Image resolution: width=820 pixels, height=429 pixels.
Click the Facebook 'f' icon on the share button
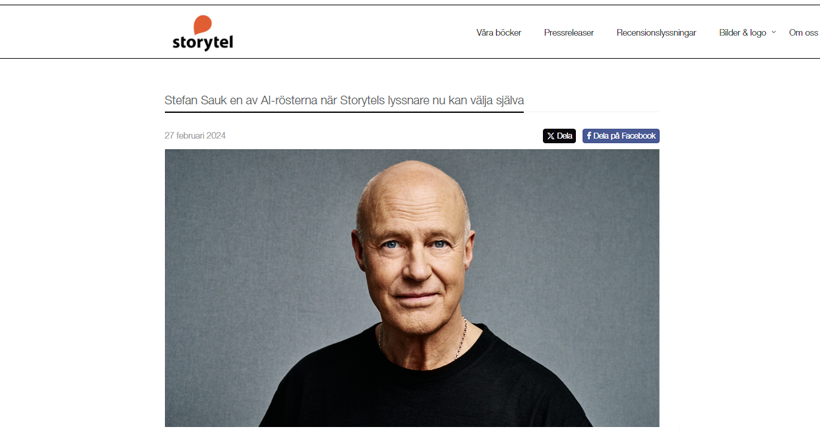589,136
